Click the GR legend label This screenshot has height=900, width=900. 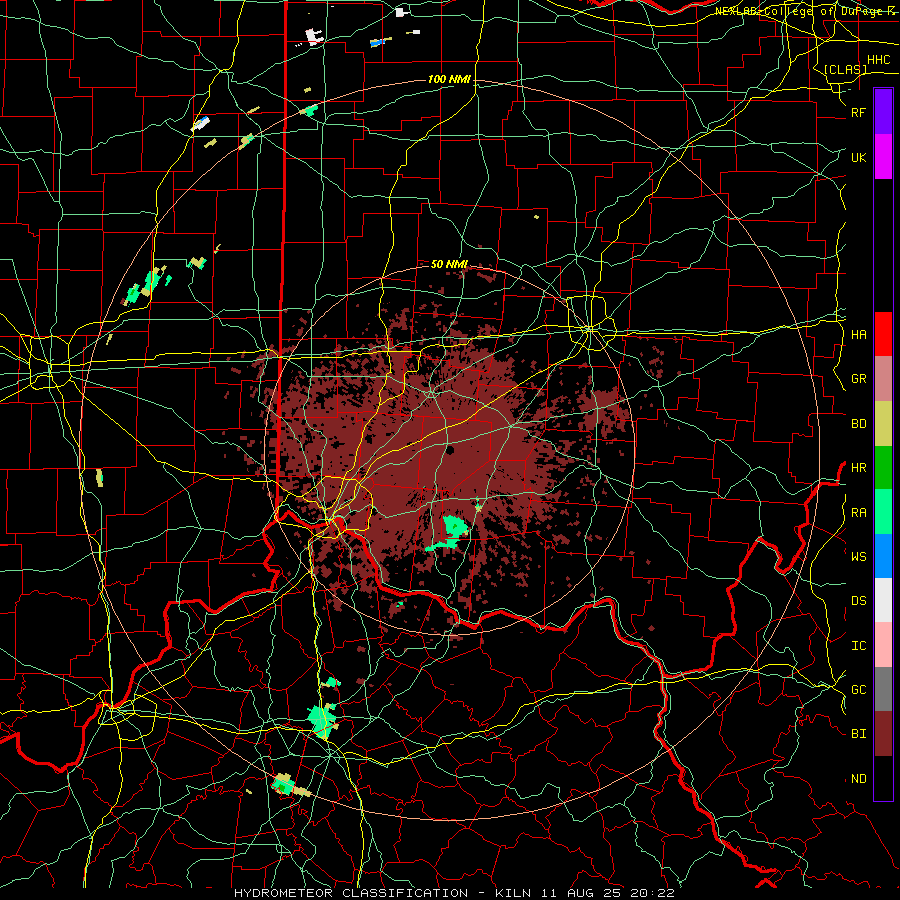click(x=858, y=379)
